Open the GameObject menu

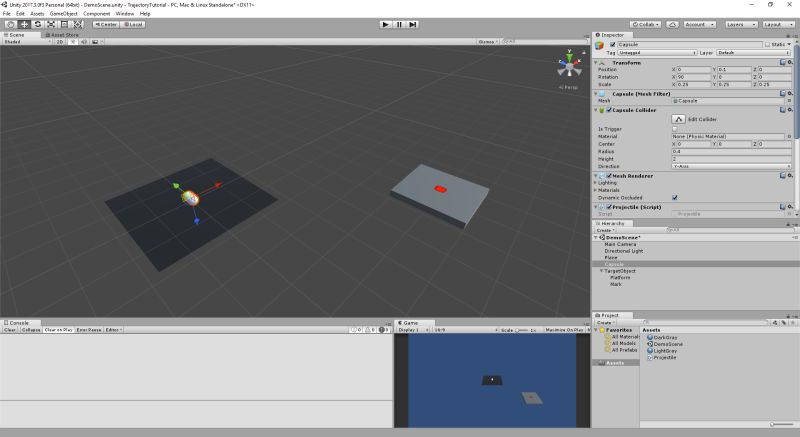(64, 14)
